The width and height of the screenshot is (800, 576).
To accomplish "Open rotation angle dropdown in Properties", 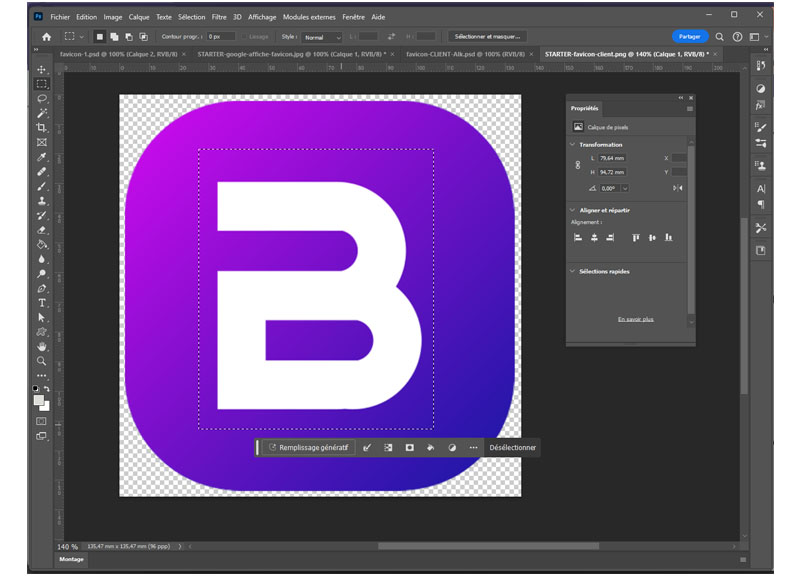I will 625,188.
